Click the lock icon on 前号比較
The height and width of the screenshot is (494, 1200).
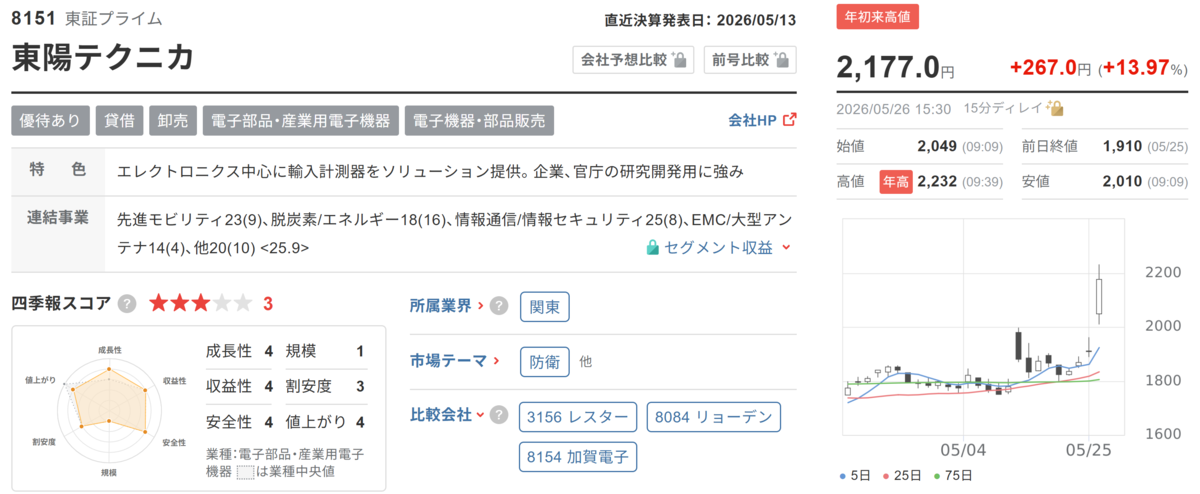coord(781,60)
